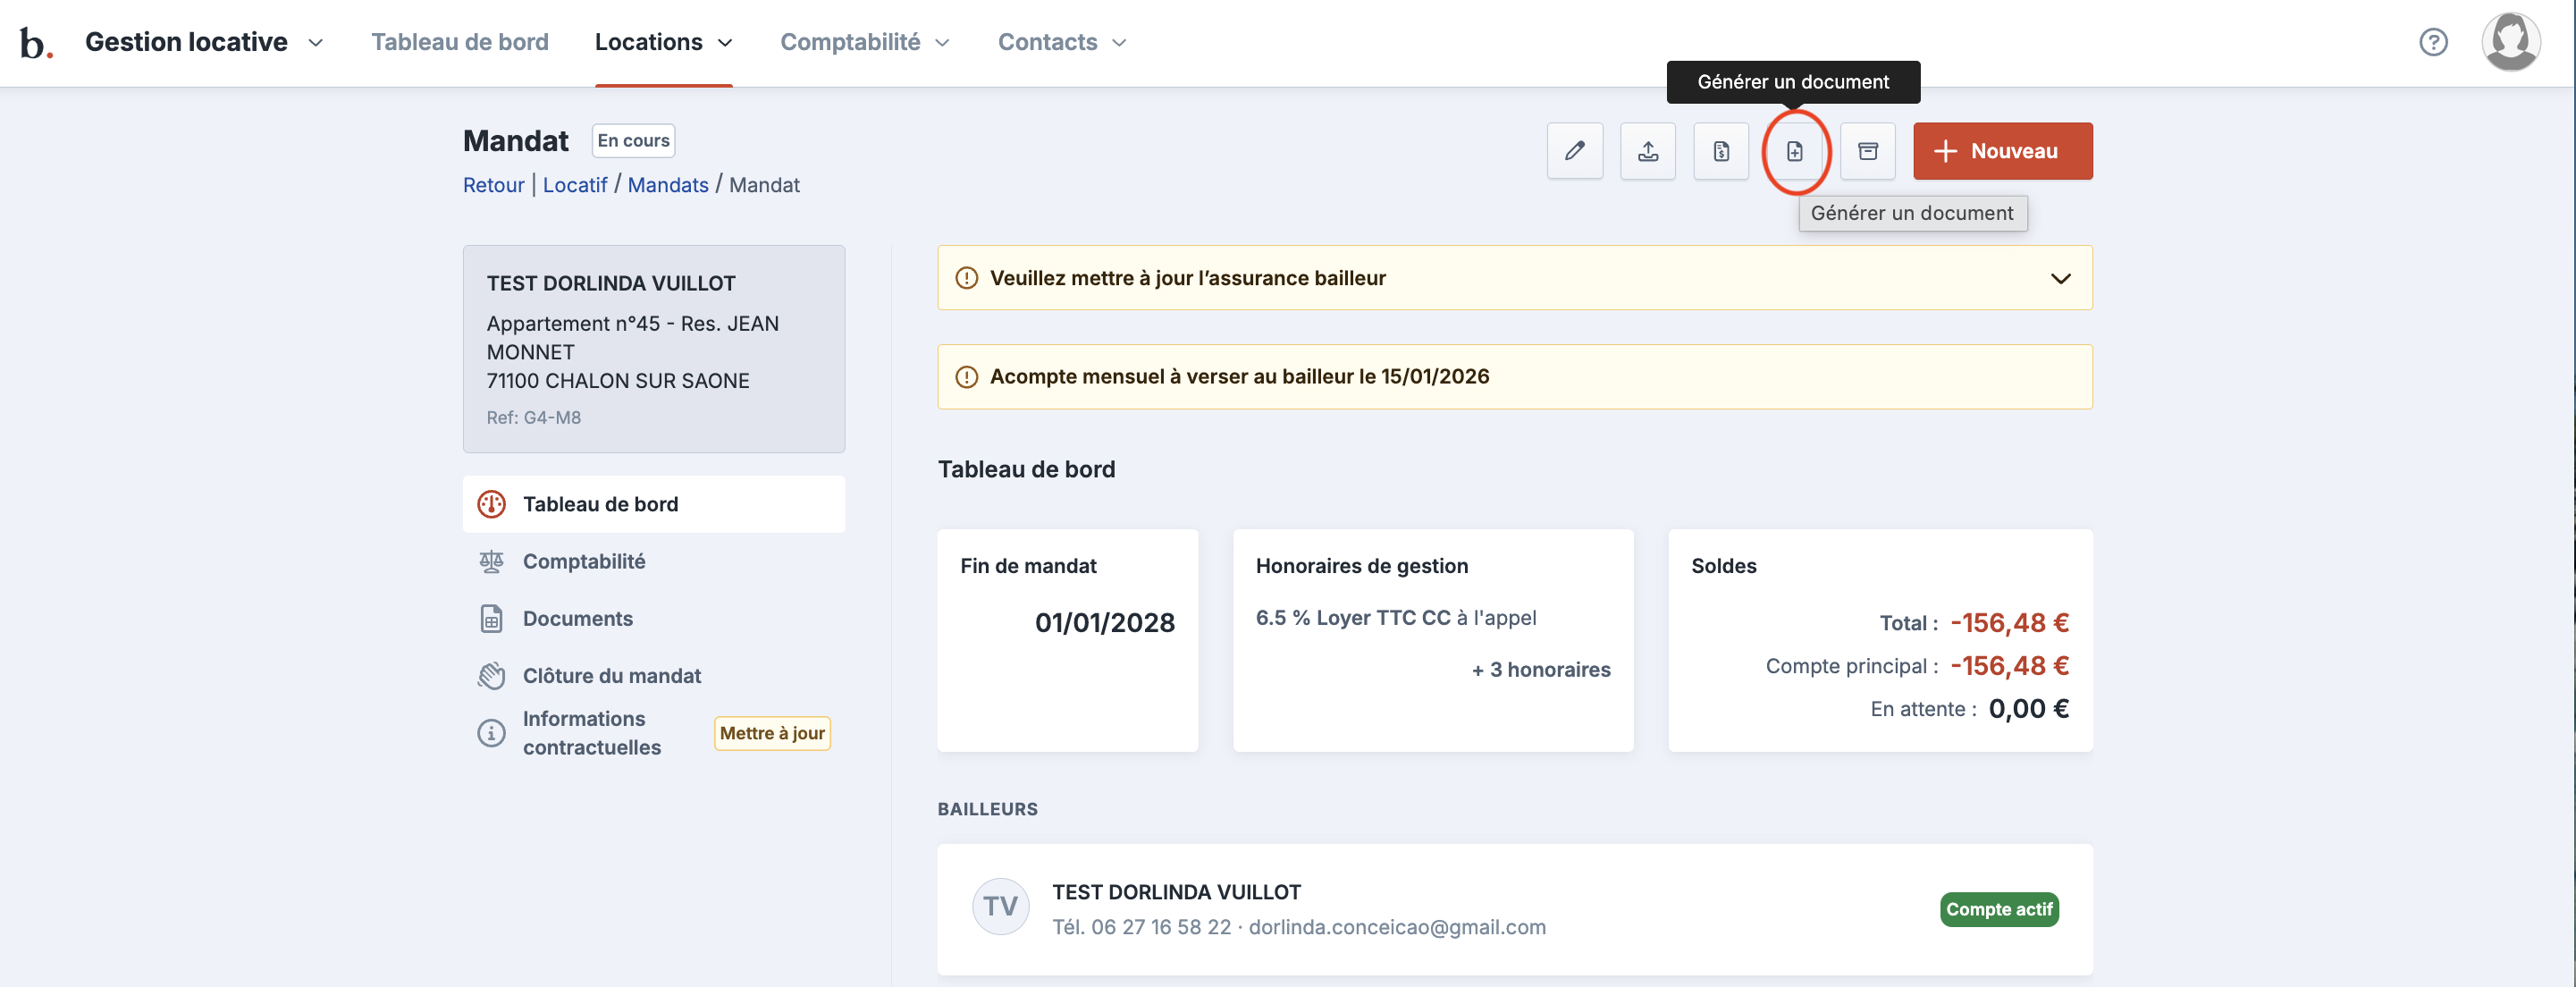
Task: Click the archive box icon
Action: coord(1867,151)
